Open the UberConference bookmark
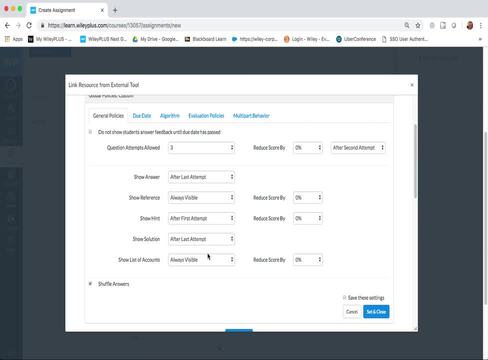The width and height of the screenshot is (488, 360). pyautogui.click(x=356, y=39)
